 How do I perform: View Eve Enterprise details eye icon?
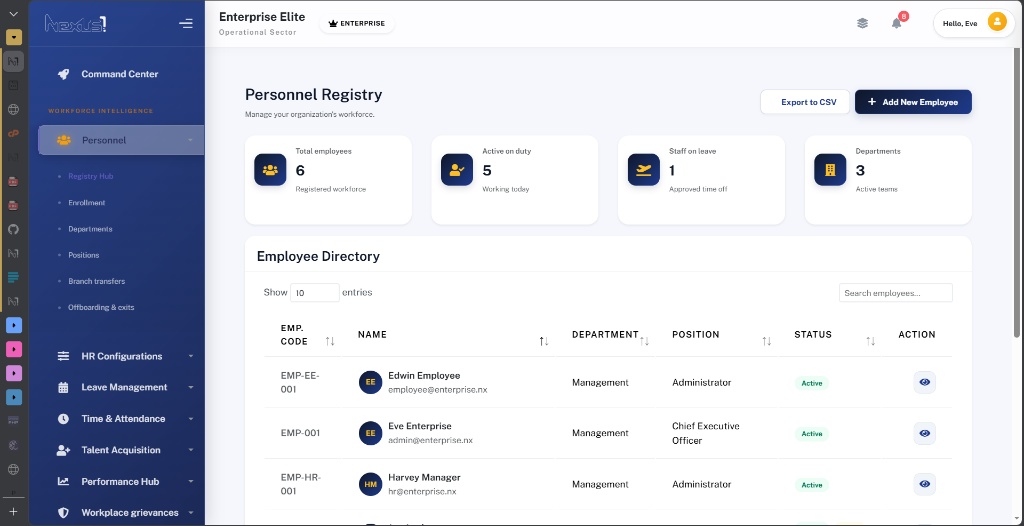[925, 433]
